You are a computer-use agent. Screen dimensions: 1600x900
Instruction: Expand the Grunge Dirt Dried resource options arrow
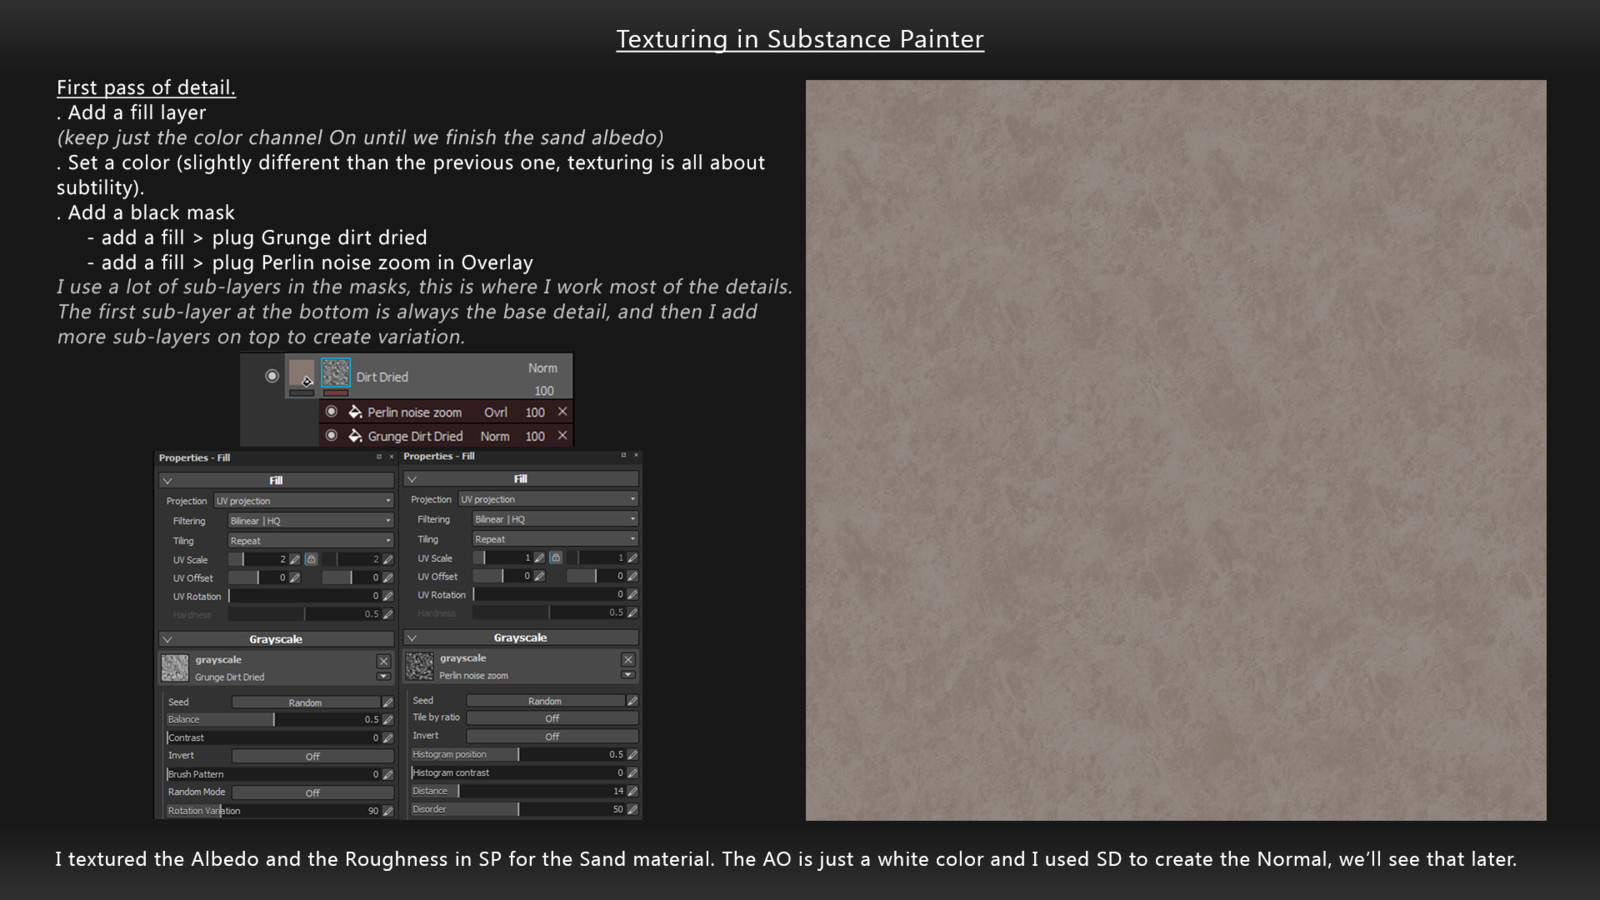tap(383, 677)
